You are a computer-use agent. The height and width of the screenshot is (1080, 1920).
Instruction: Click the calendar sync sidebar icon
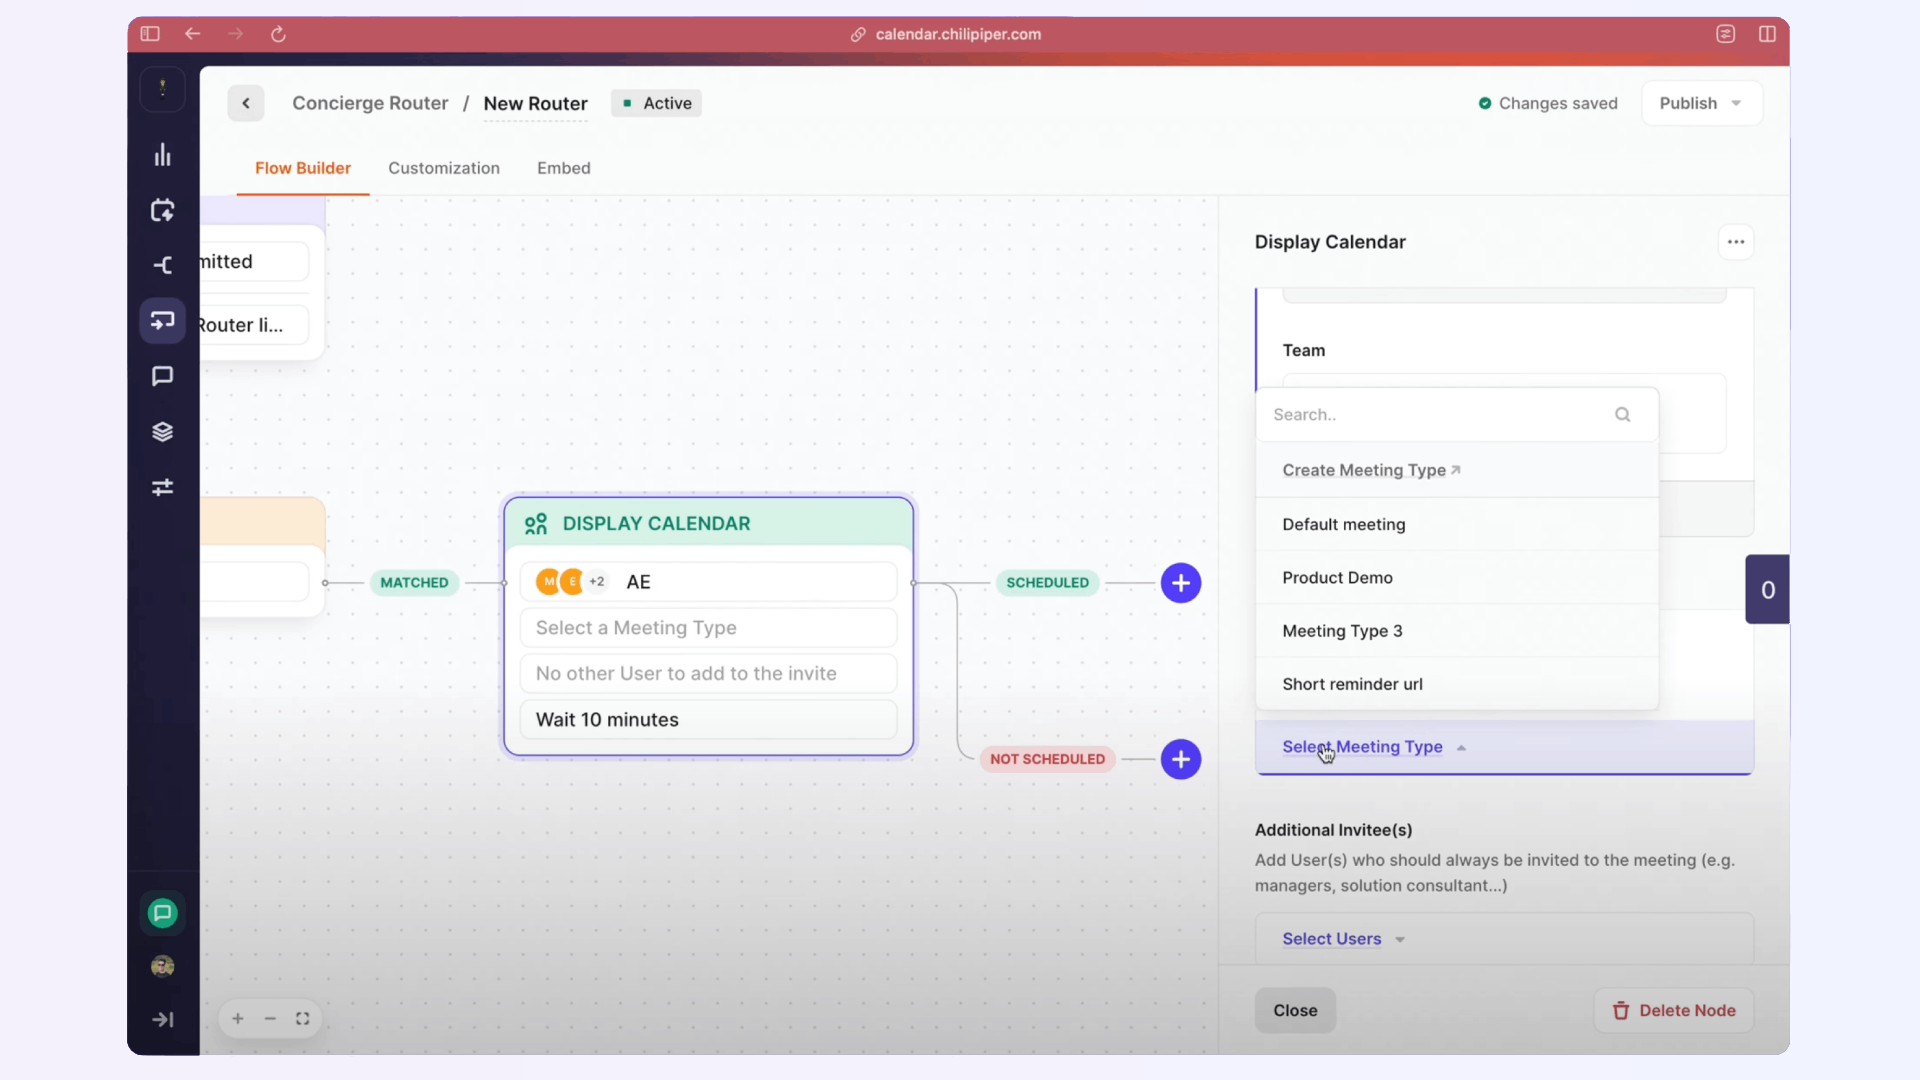tap(162, 210)
